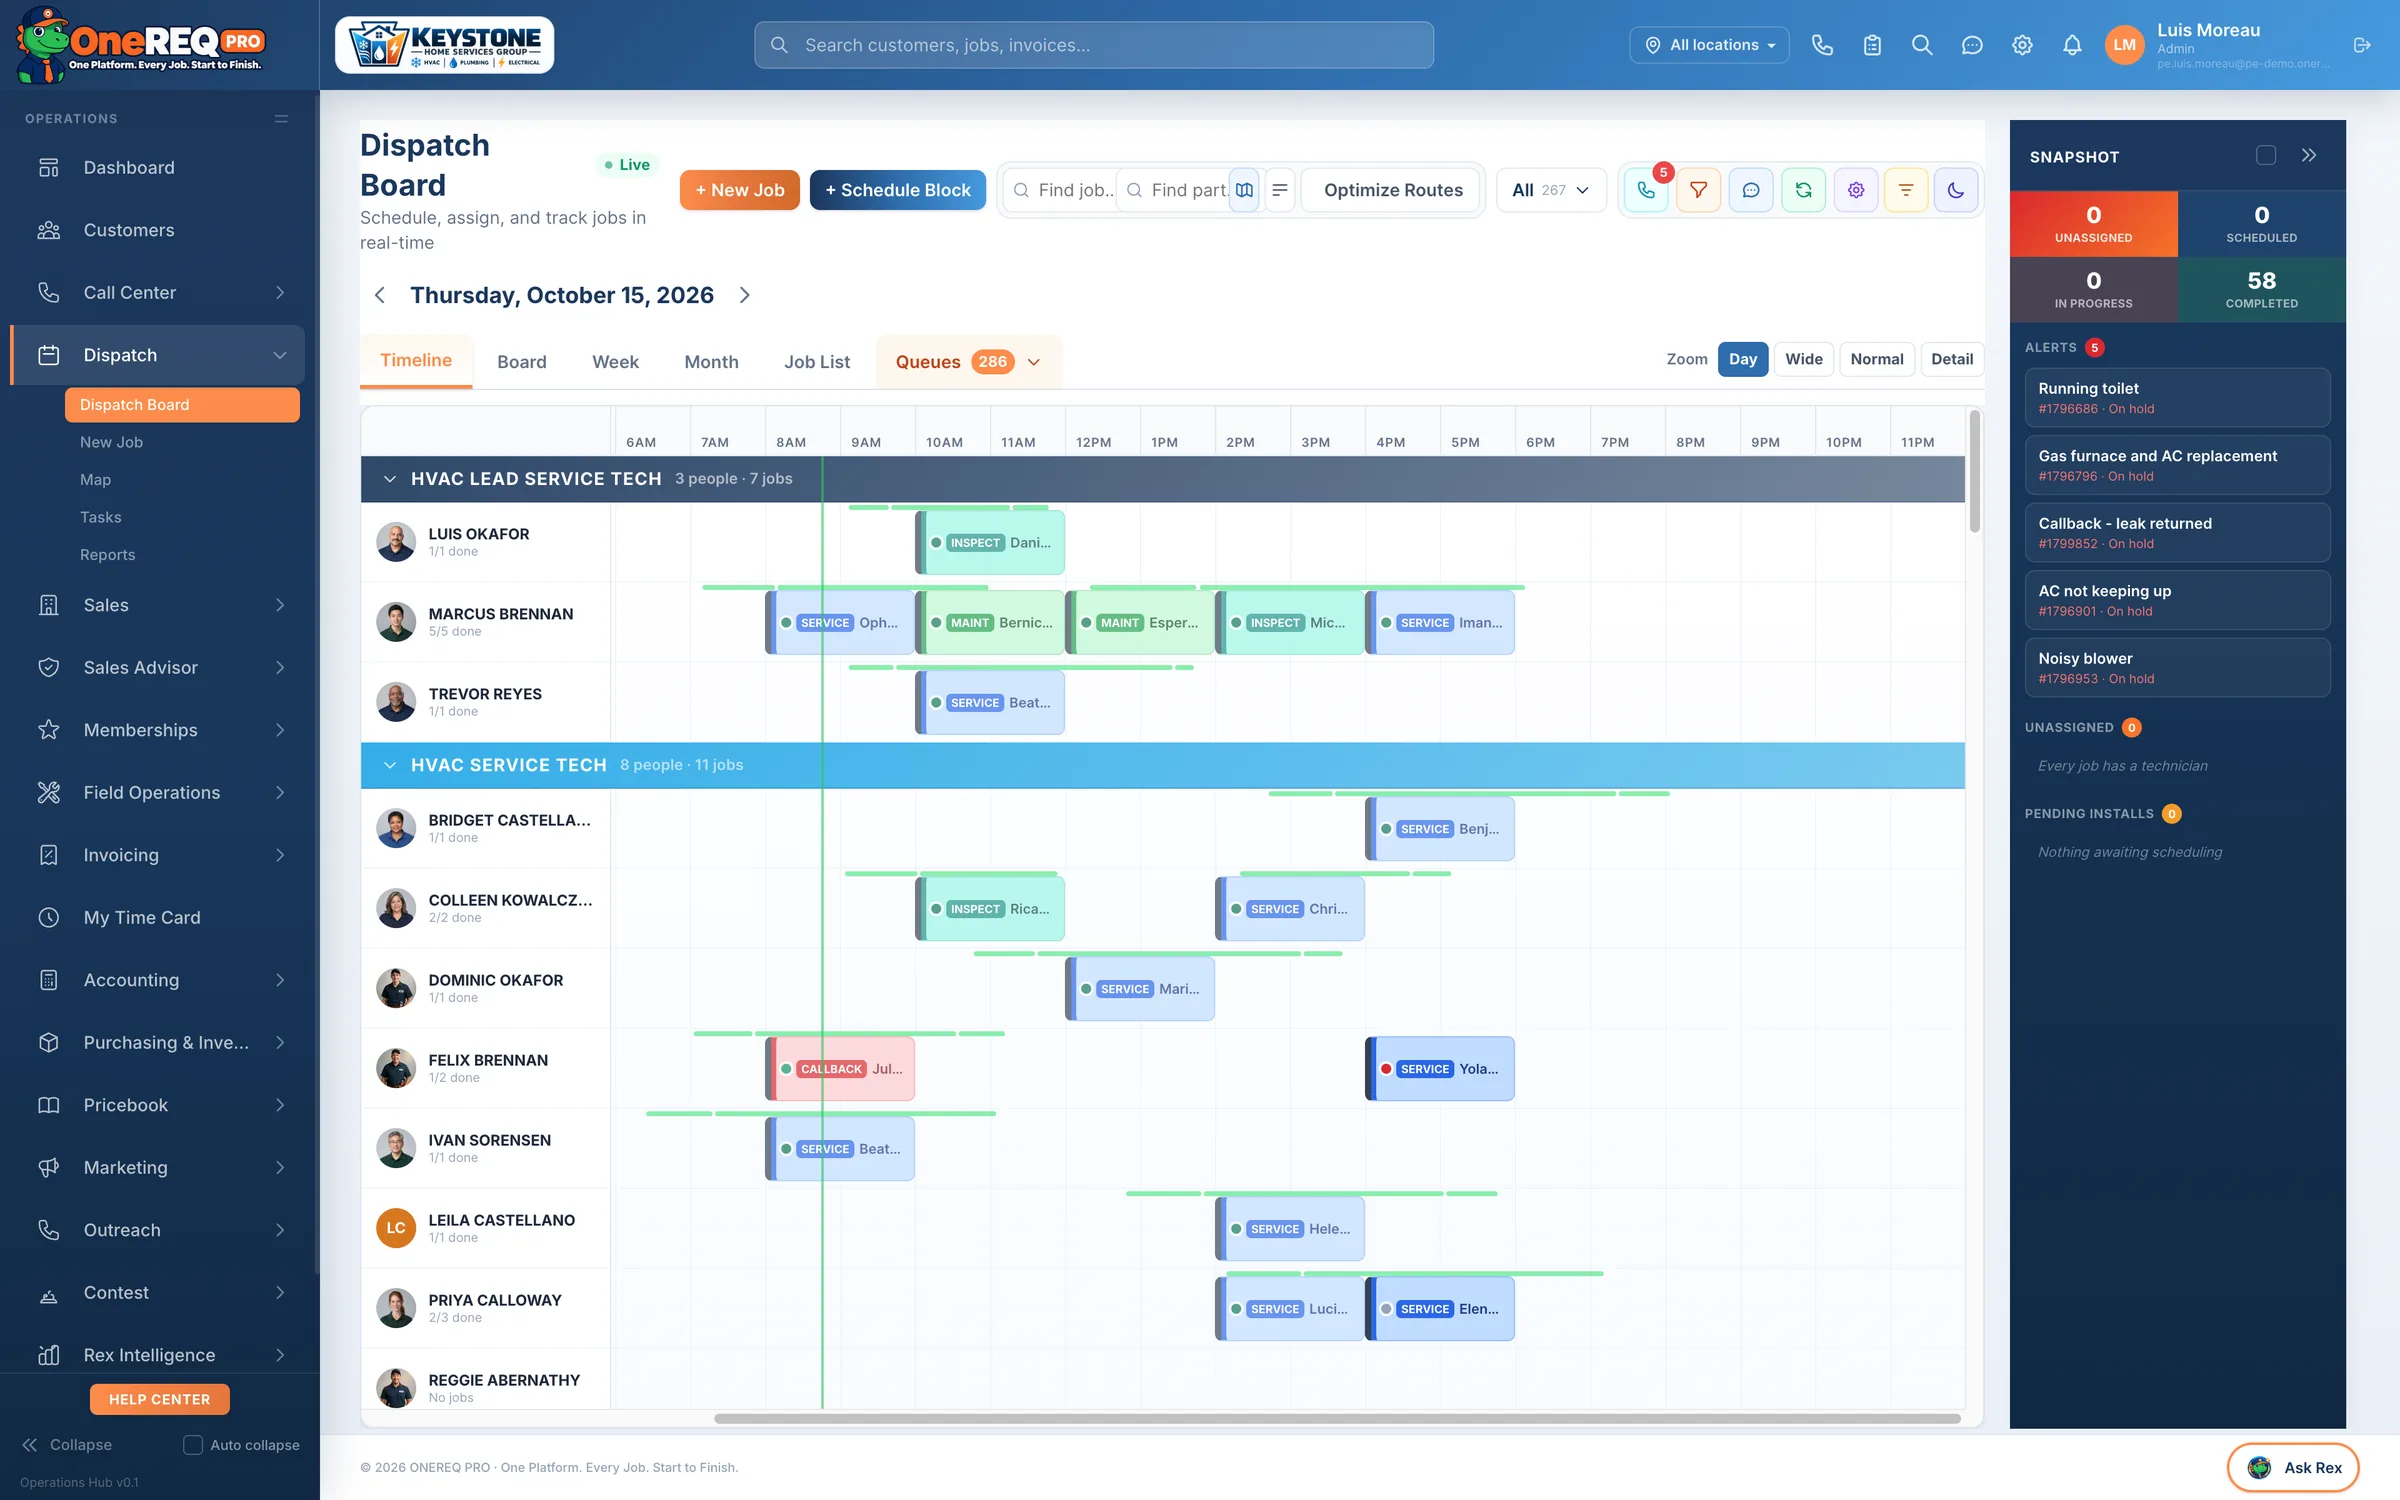The image size is (2400, 1500).
Task: Click the yellow sort lines icon
Action: 1906,190
